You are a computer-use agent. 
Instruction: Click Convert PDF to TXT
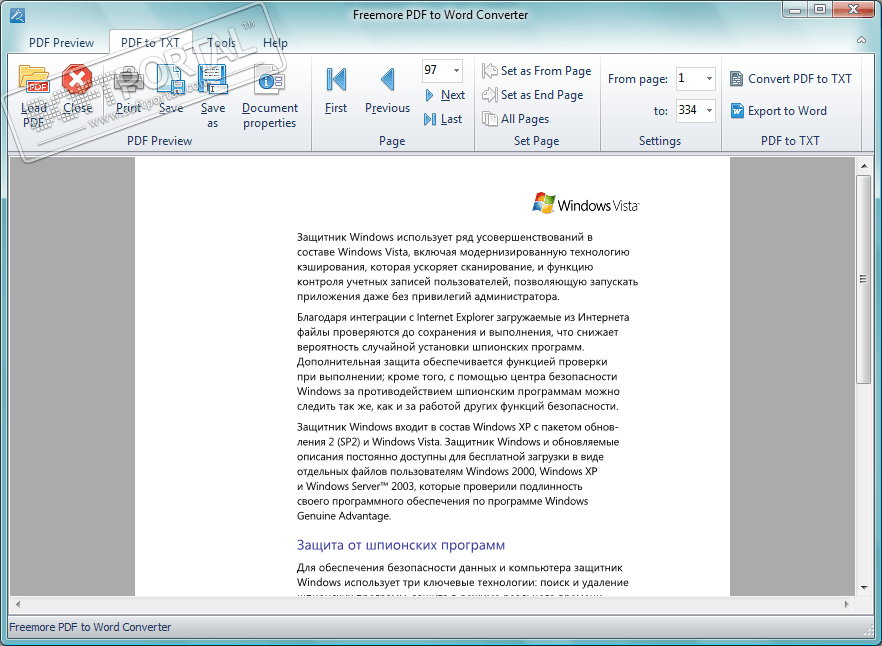point(791,79)
